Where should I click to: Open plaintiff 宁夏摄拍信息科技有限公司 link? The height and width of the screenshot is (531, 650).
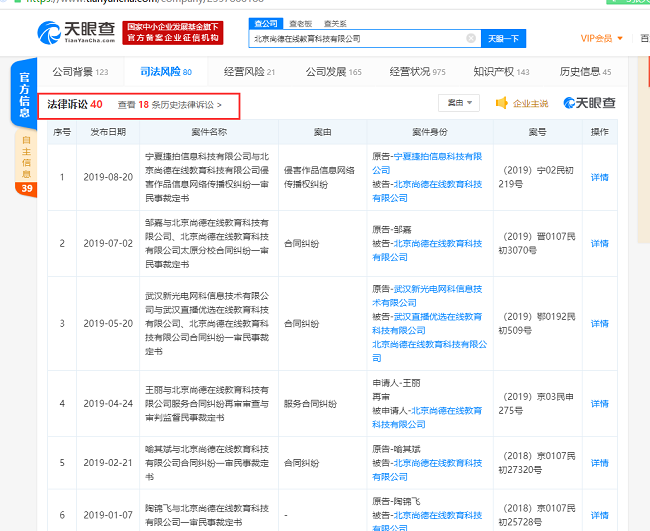[x=427, y=163]
